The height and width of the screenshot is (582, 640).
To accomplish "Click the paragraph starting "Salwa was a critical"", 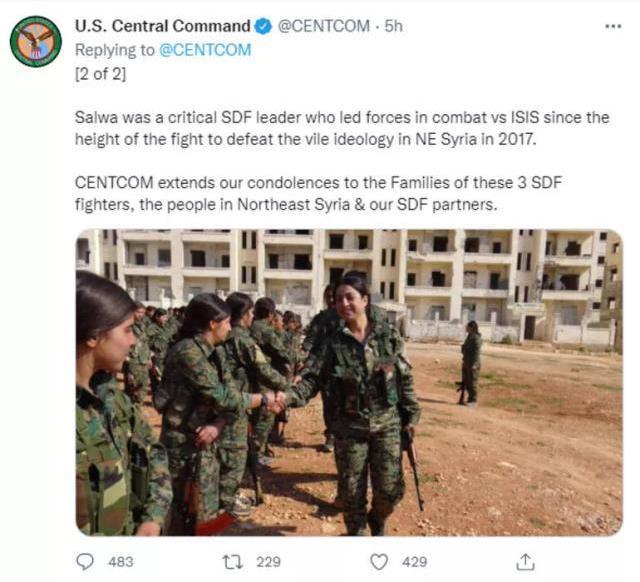I will [340, 128].
